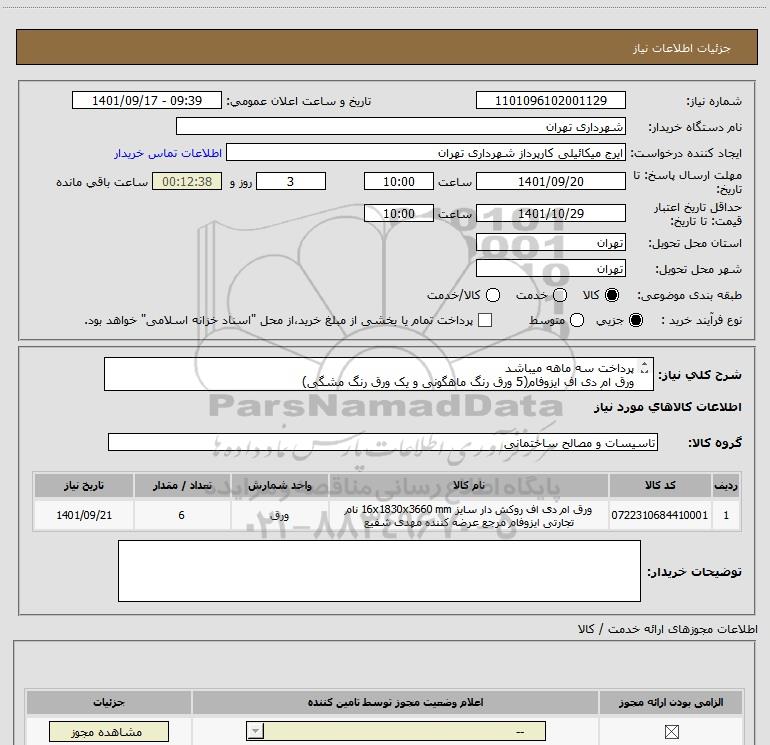Select the جزیی purchase type radio
This screenshot has height=745, width=770.
point(636,320)
